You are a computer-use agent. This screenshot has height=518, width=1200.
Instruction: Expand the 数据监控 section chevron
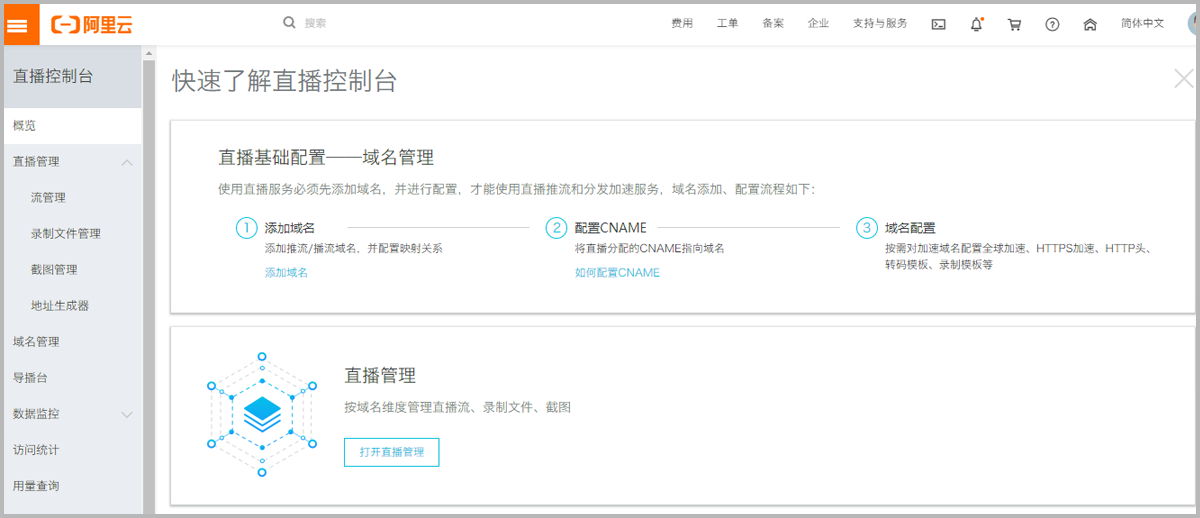[126, 414]
